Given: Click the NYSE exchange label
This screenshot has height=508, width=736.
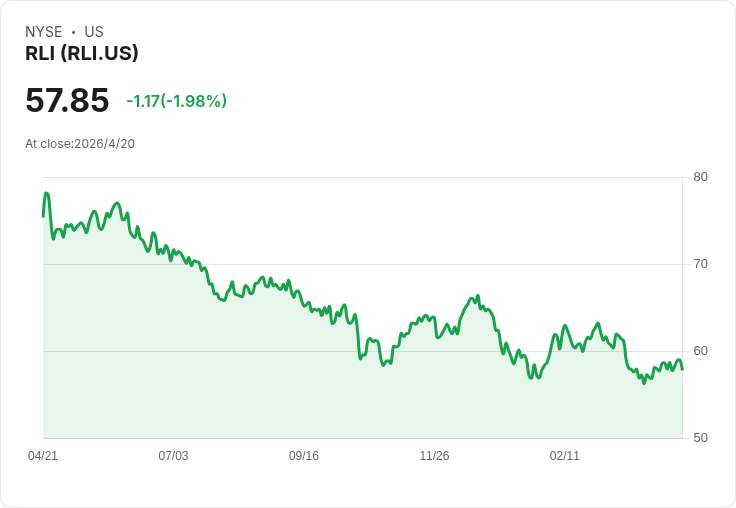Looking at the screenshot, I should 44,32.
